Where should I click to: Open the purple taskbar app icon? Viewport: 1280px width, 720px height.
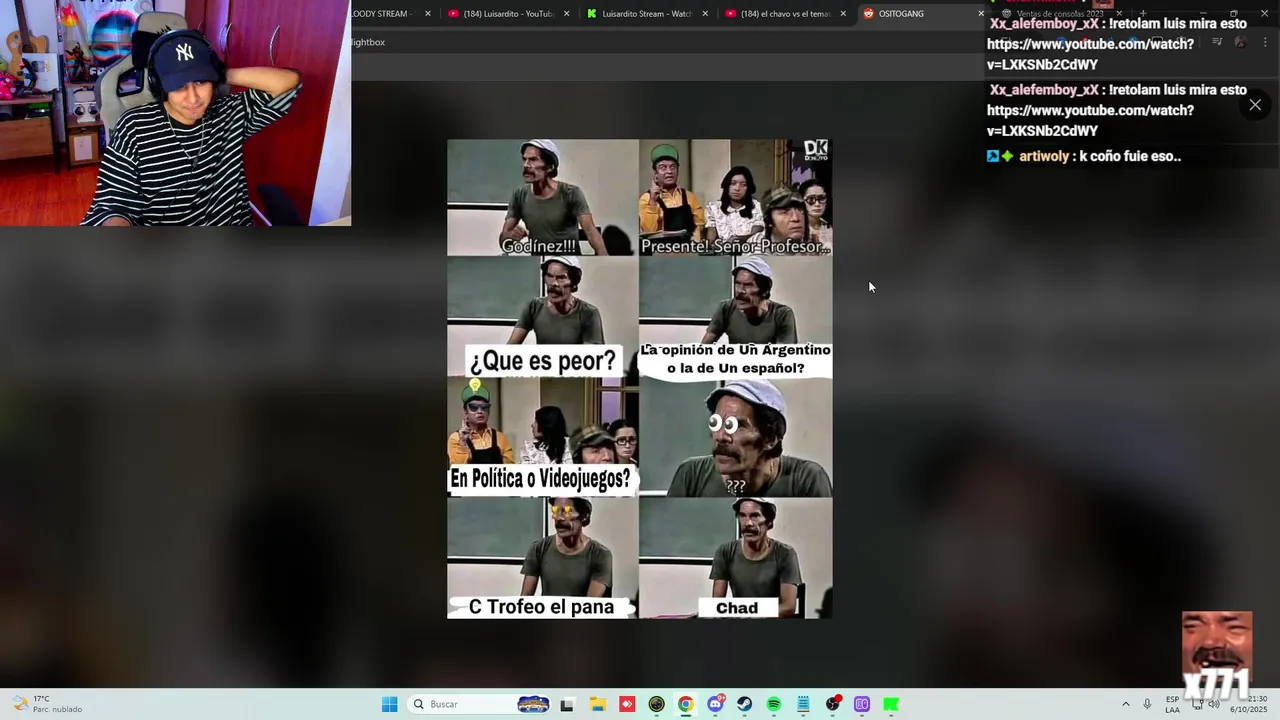pos(862,704)
